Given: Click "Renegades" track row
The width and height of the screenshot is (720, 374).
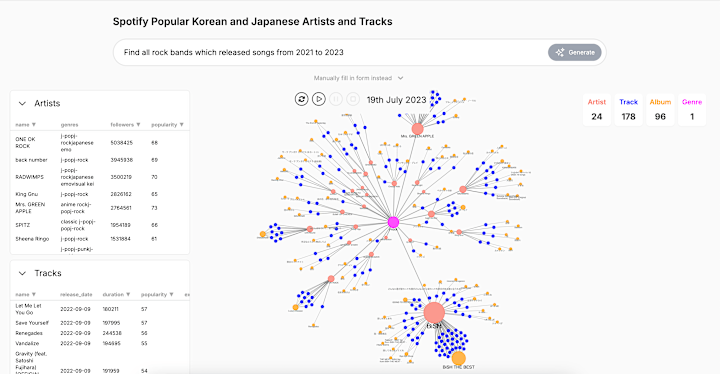Looking at the screenshot, I should 100,333.
